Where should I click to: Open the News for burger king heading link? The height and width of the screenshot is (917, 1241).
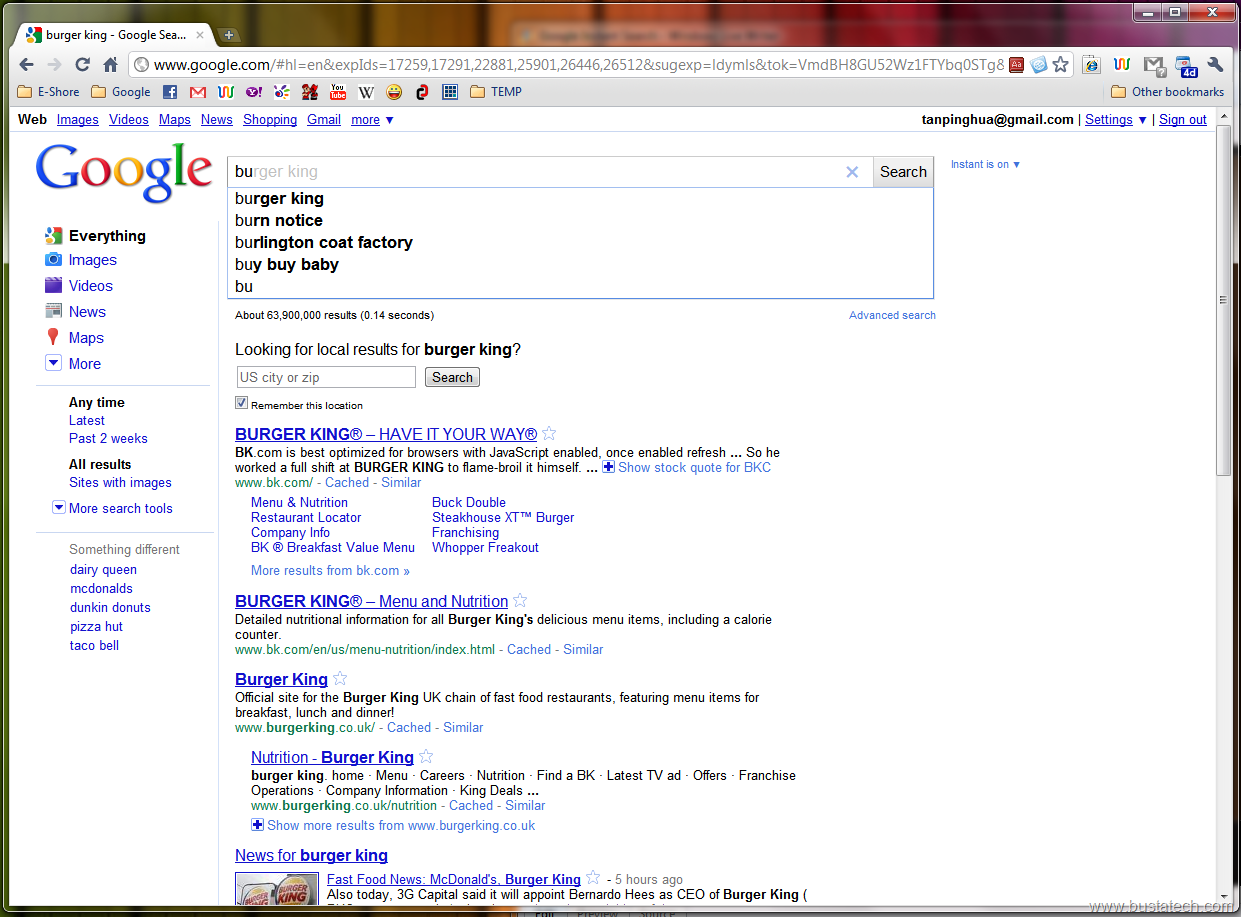[x=311, y=856]
